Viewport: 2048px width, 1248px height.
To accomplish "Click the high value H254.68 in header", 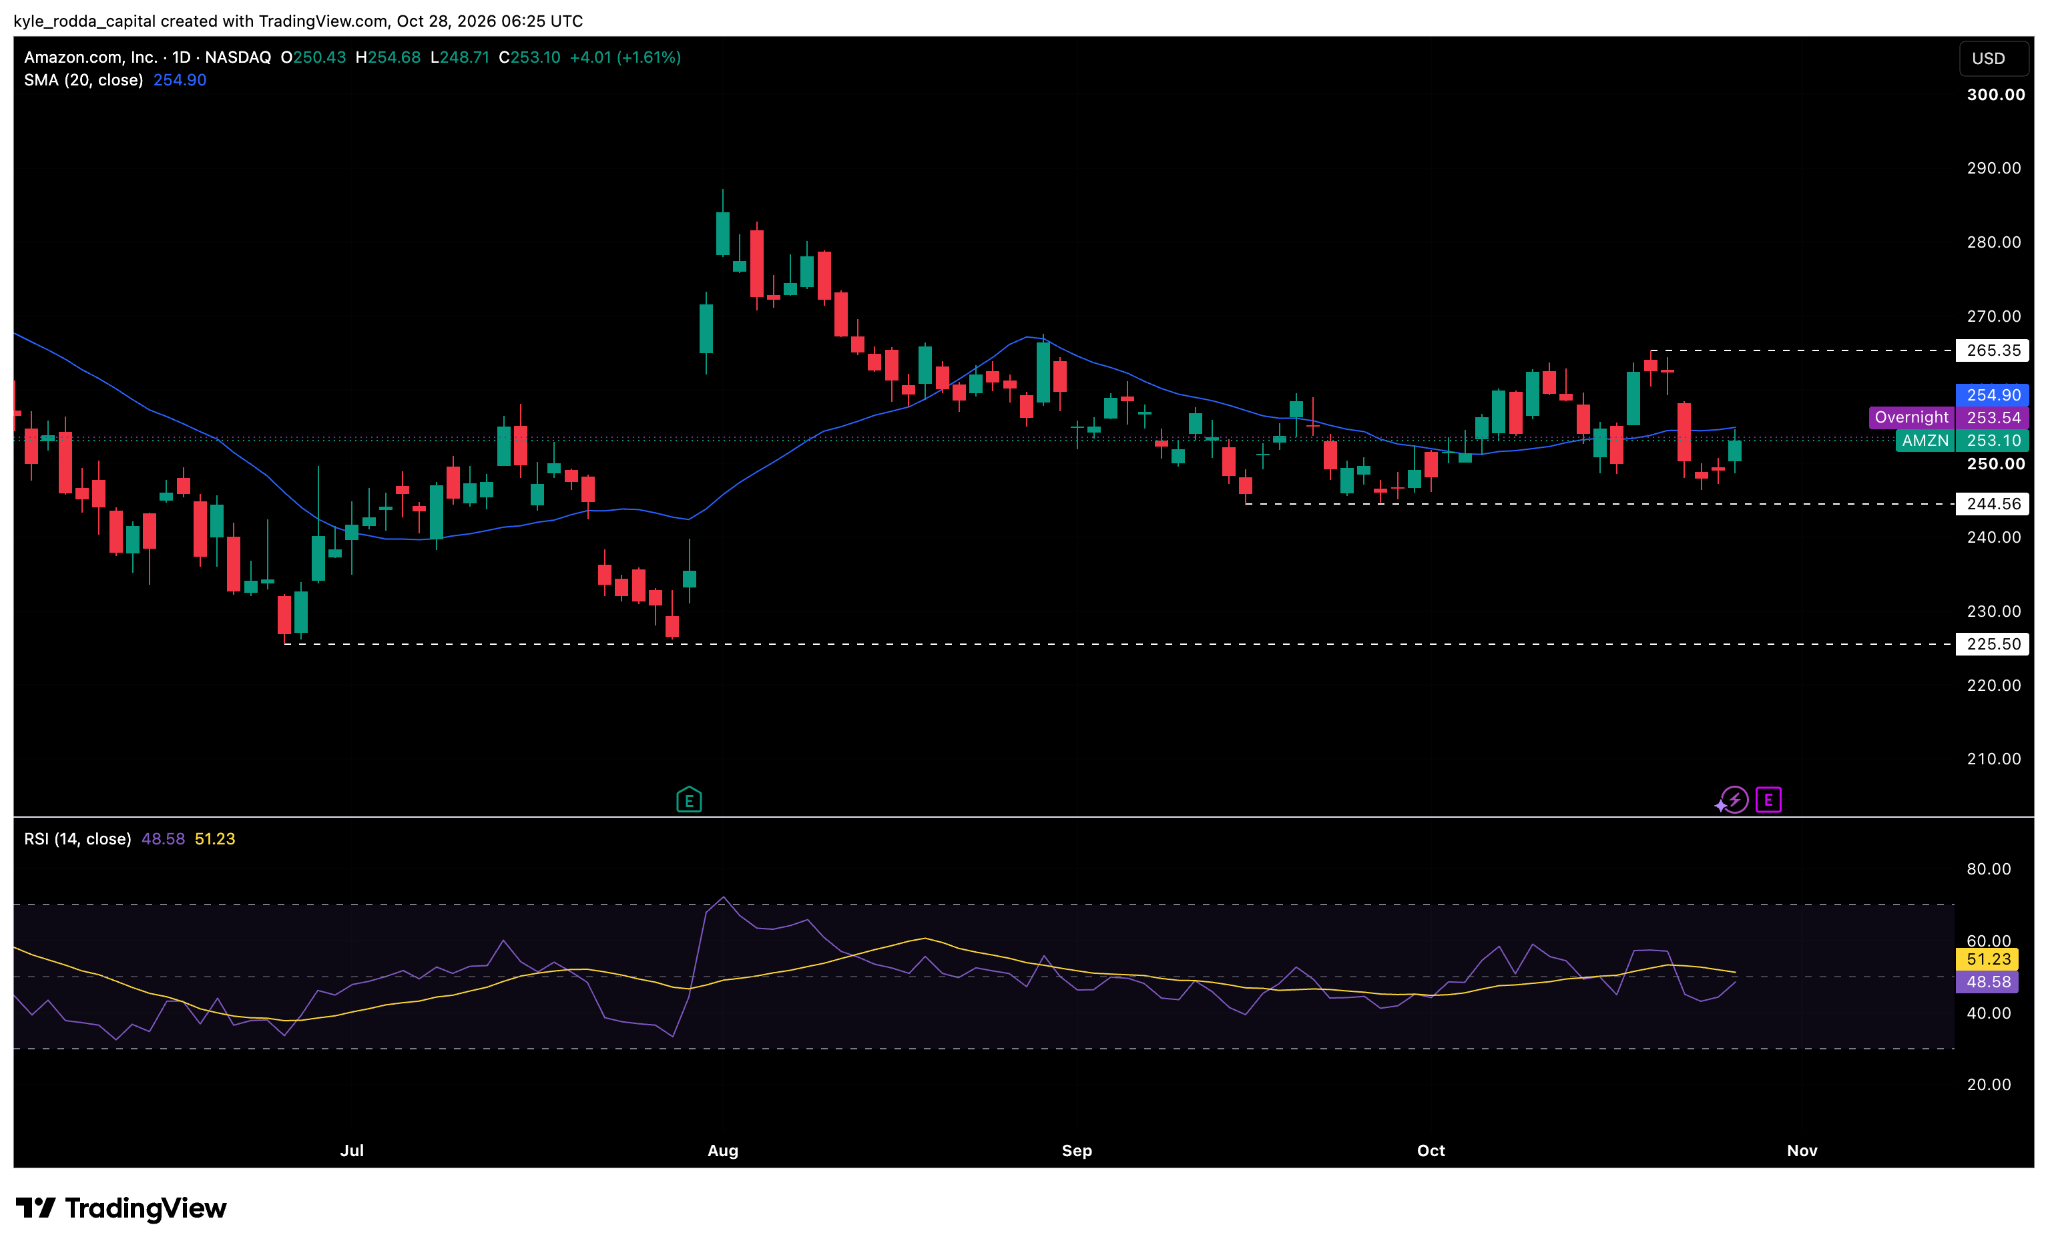I will [x=388, y=57].
